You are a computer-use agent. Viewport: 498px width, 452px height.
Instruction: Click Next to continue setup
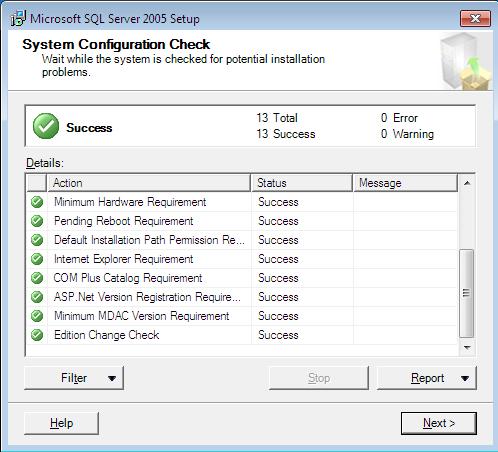439,423
